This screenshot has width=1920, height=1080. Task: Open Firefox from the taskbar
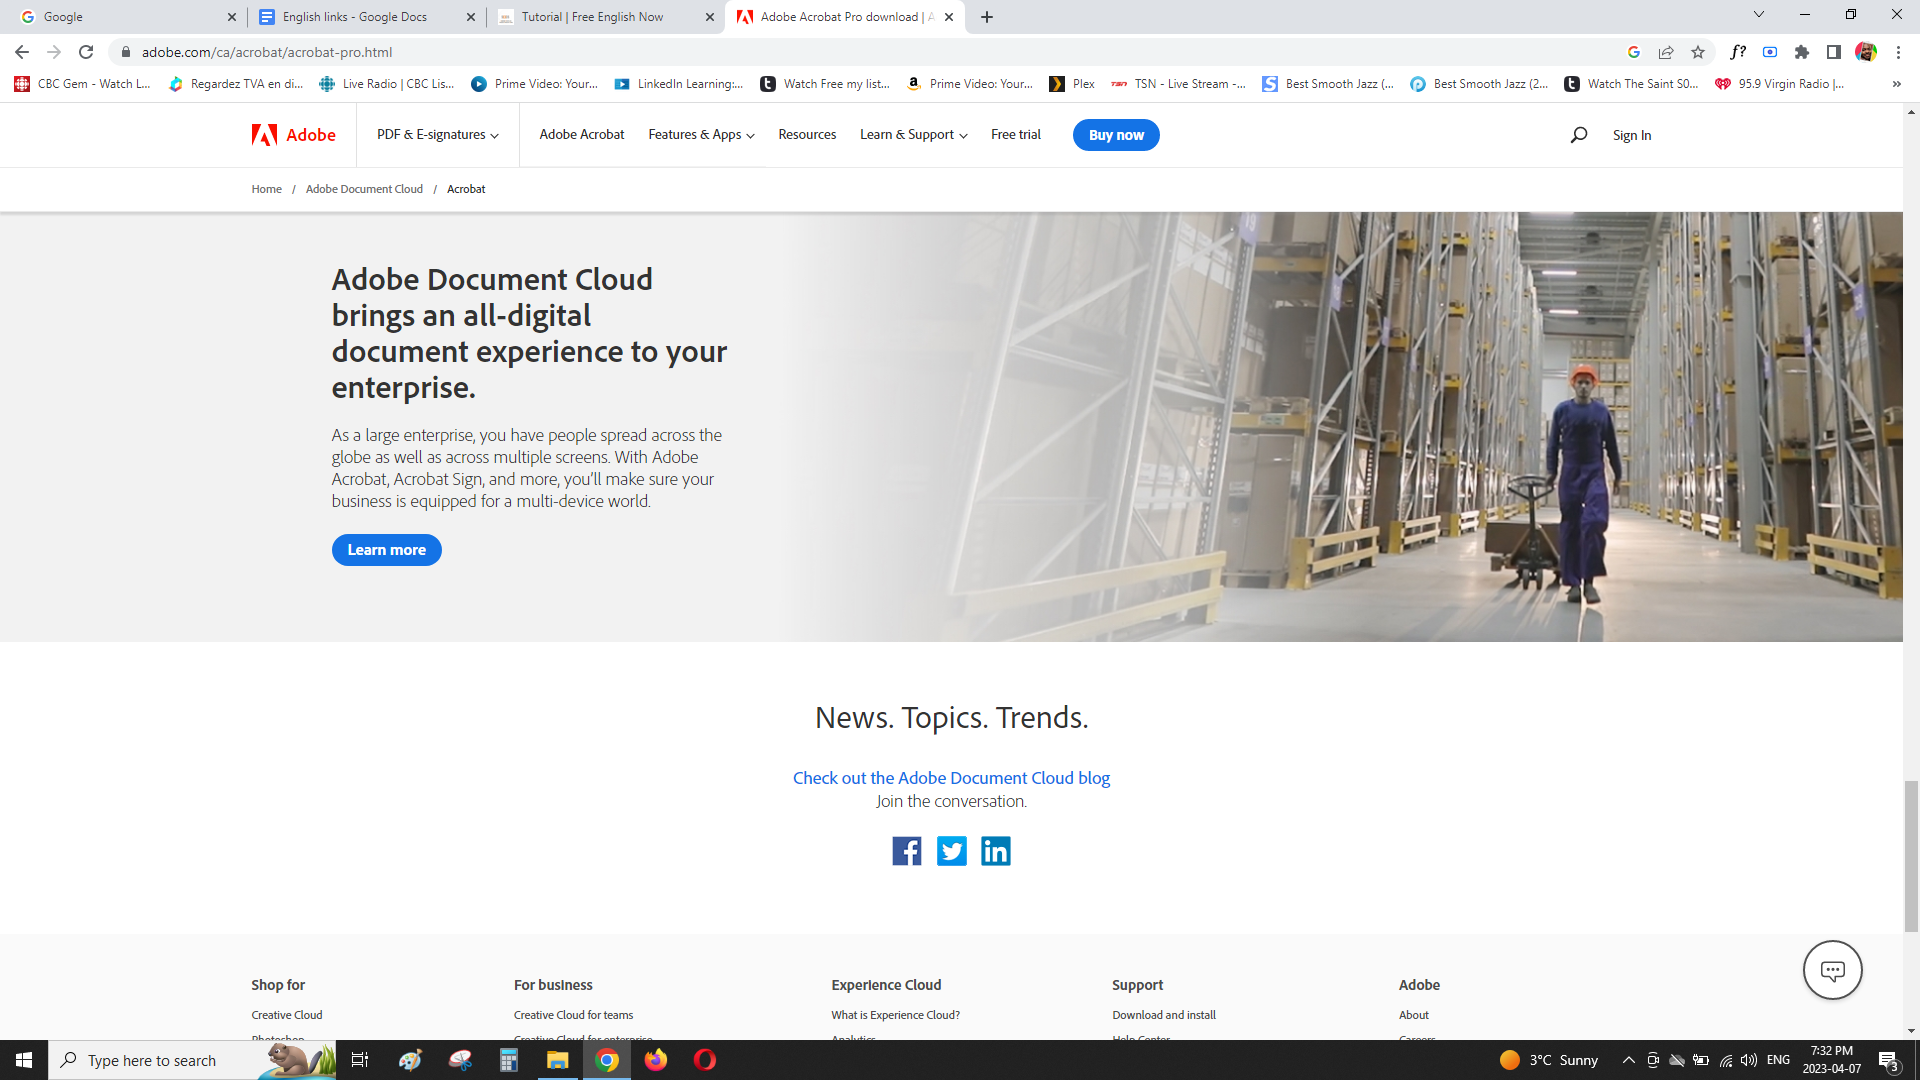656,1060
